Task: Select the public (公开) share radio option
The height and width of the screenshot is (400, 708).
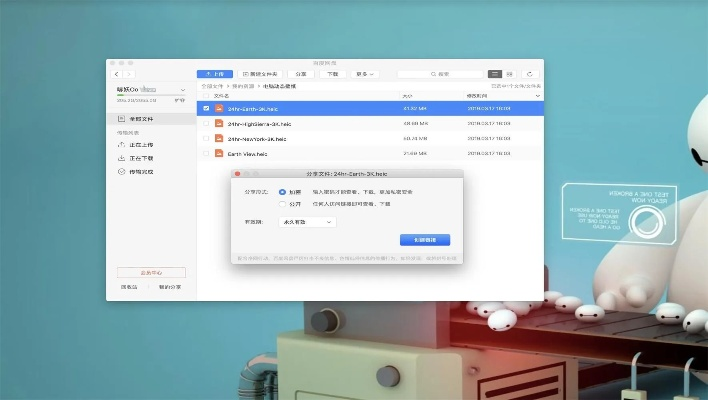Action: coord(282,203)
